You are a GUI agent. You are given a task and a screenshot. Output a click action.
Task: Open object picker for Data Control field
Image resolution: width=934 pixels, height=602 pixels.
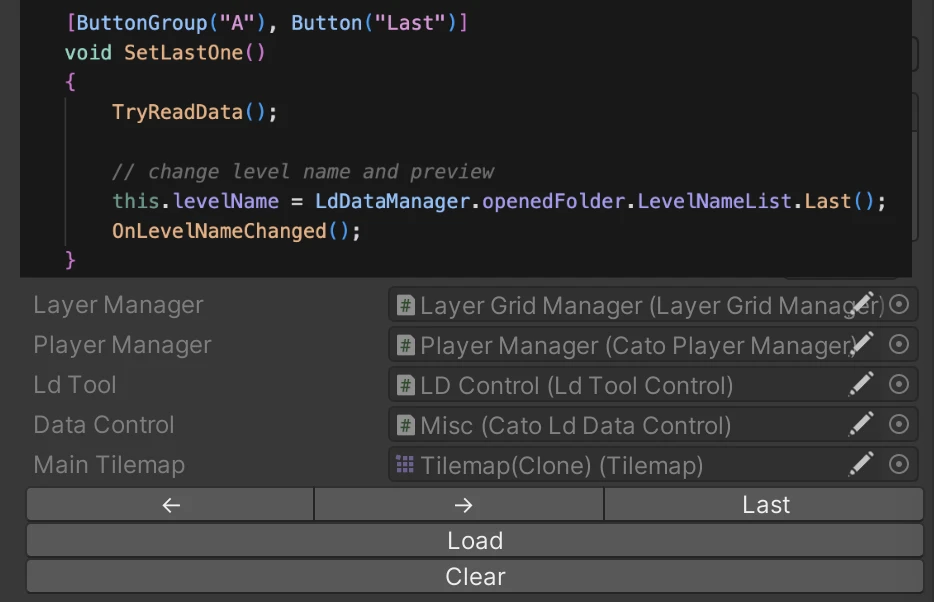(x=899, y=424)
